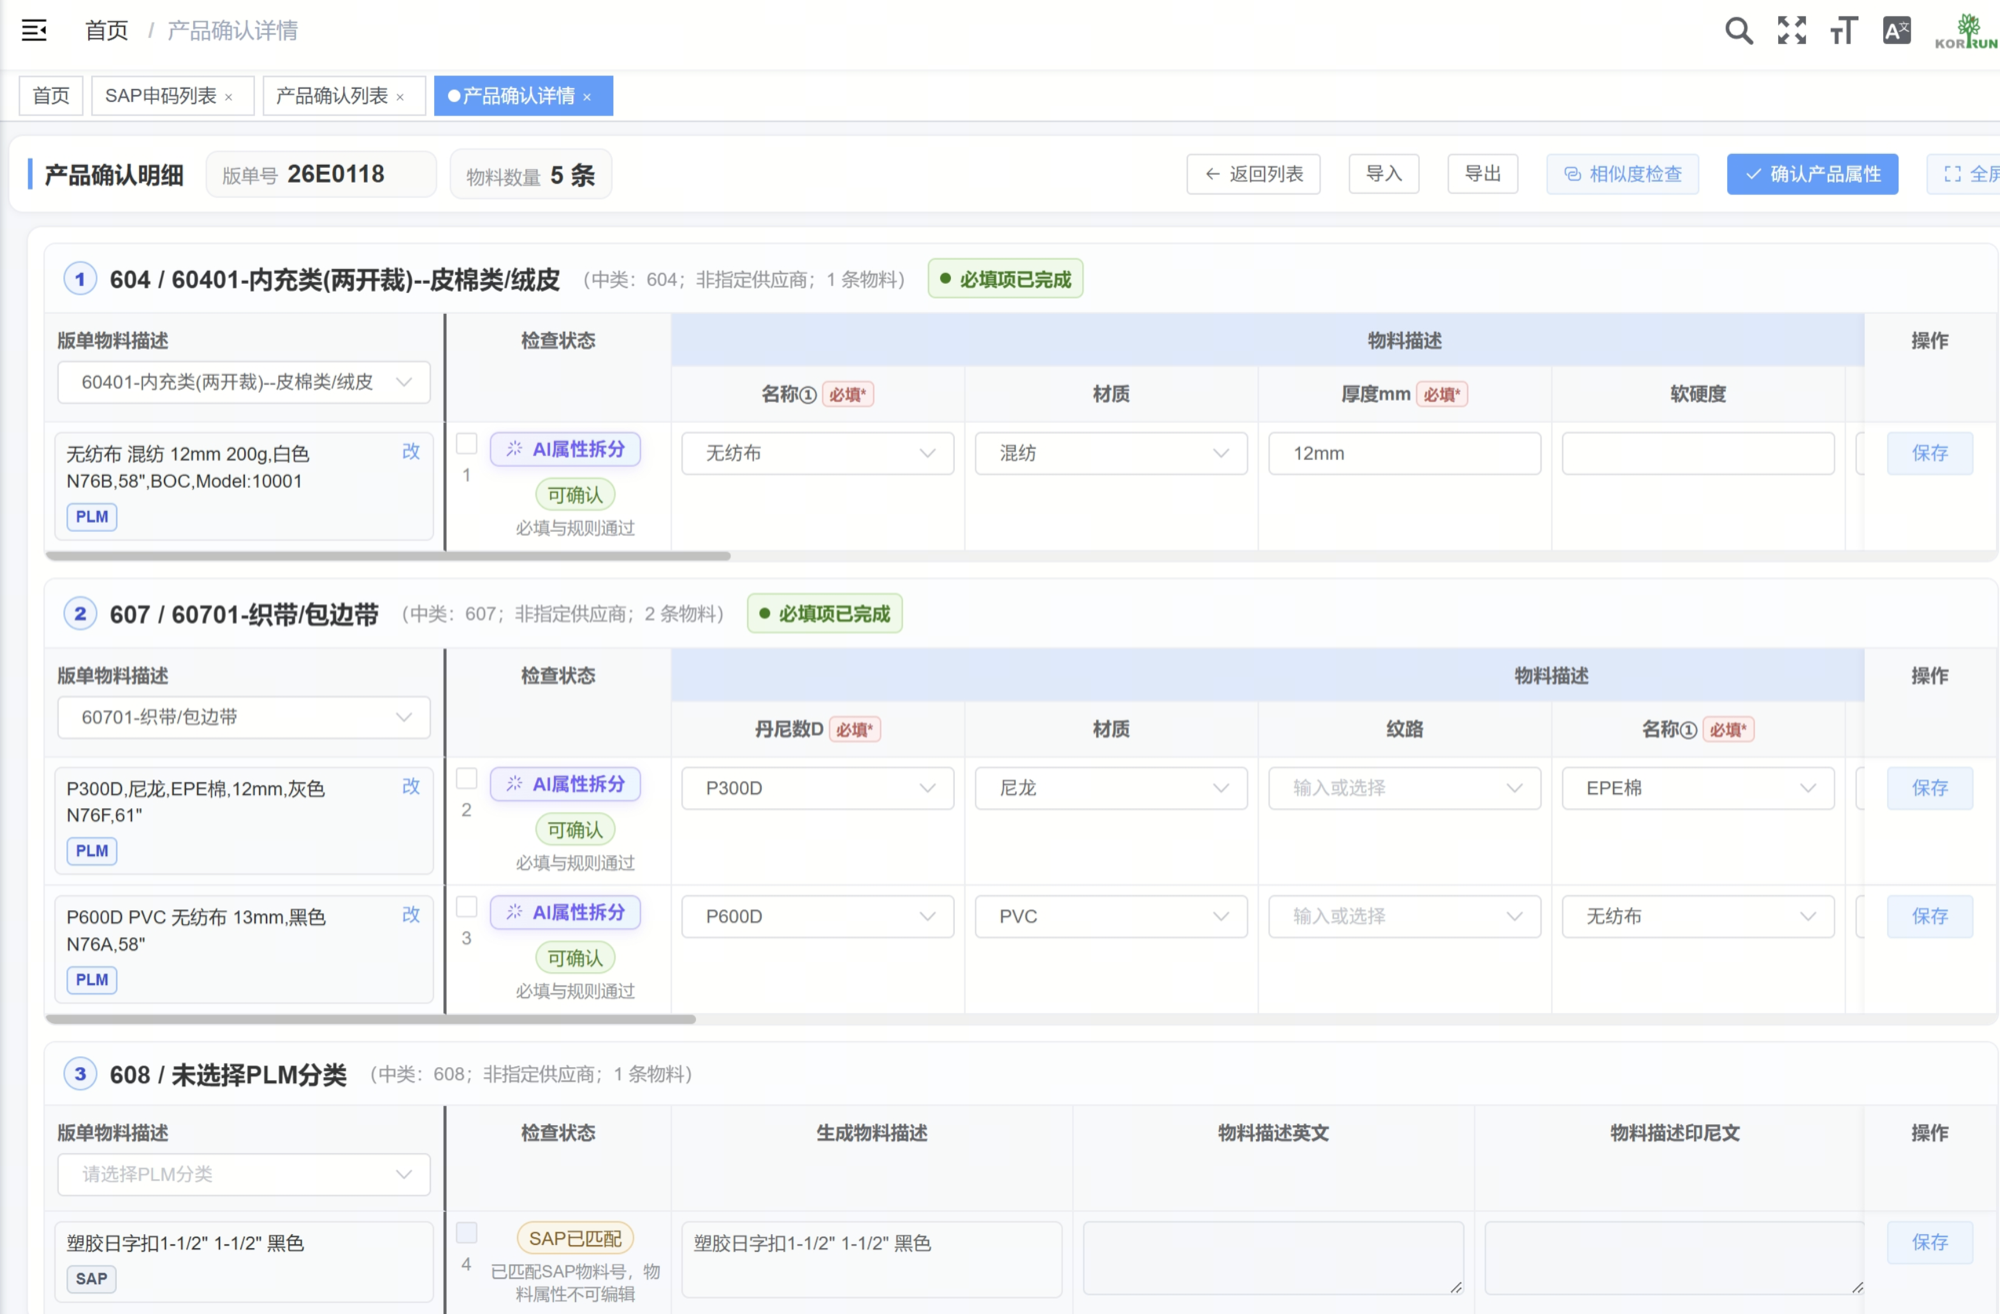Click 确认产品属性 button
The width and height of the screenshot is (2000, 1314).
(1812, 174)
